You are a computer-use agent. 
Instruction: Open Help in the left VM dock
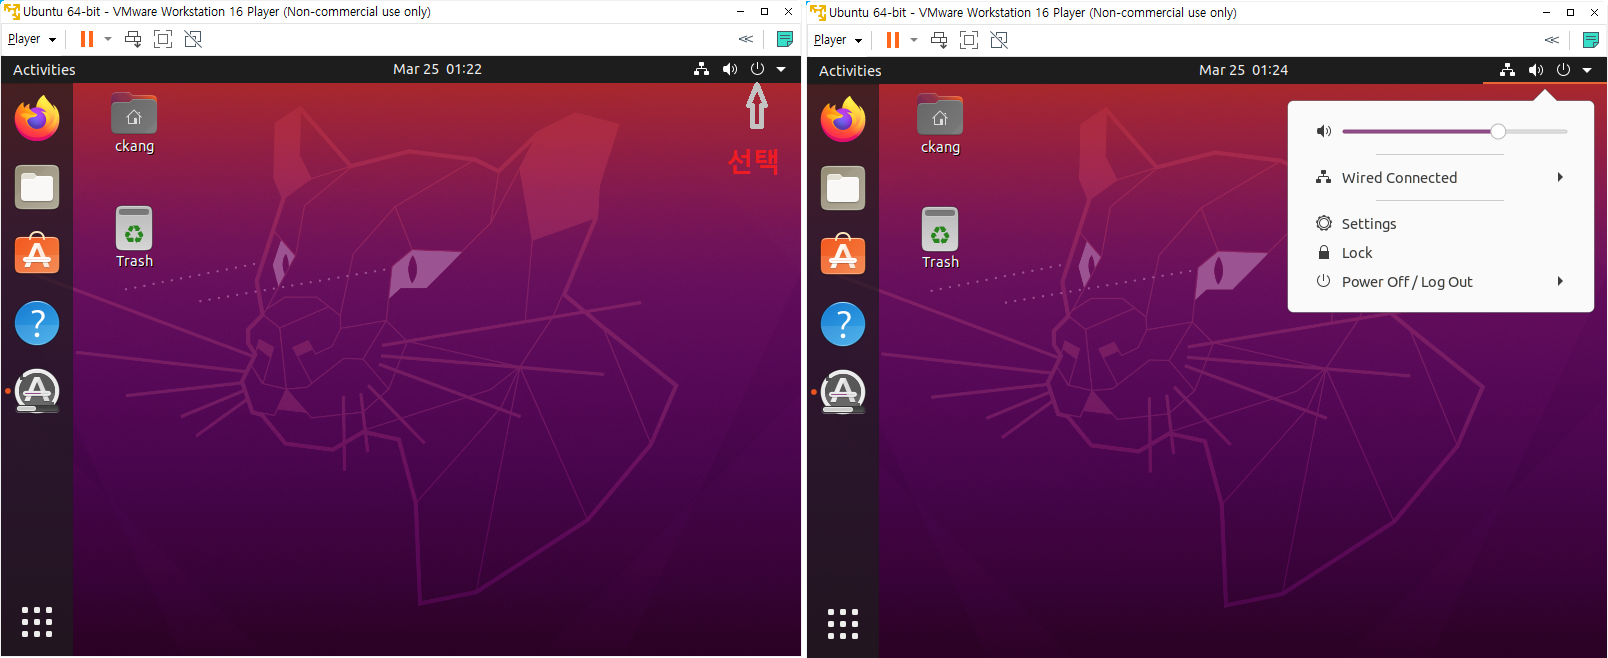click(x=37, y=323)
